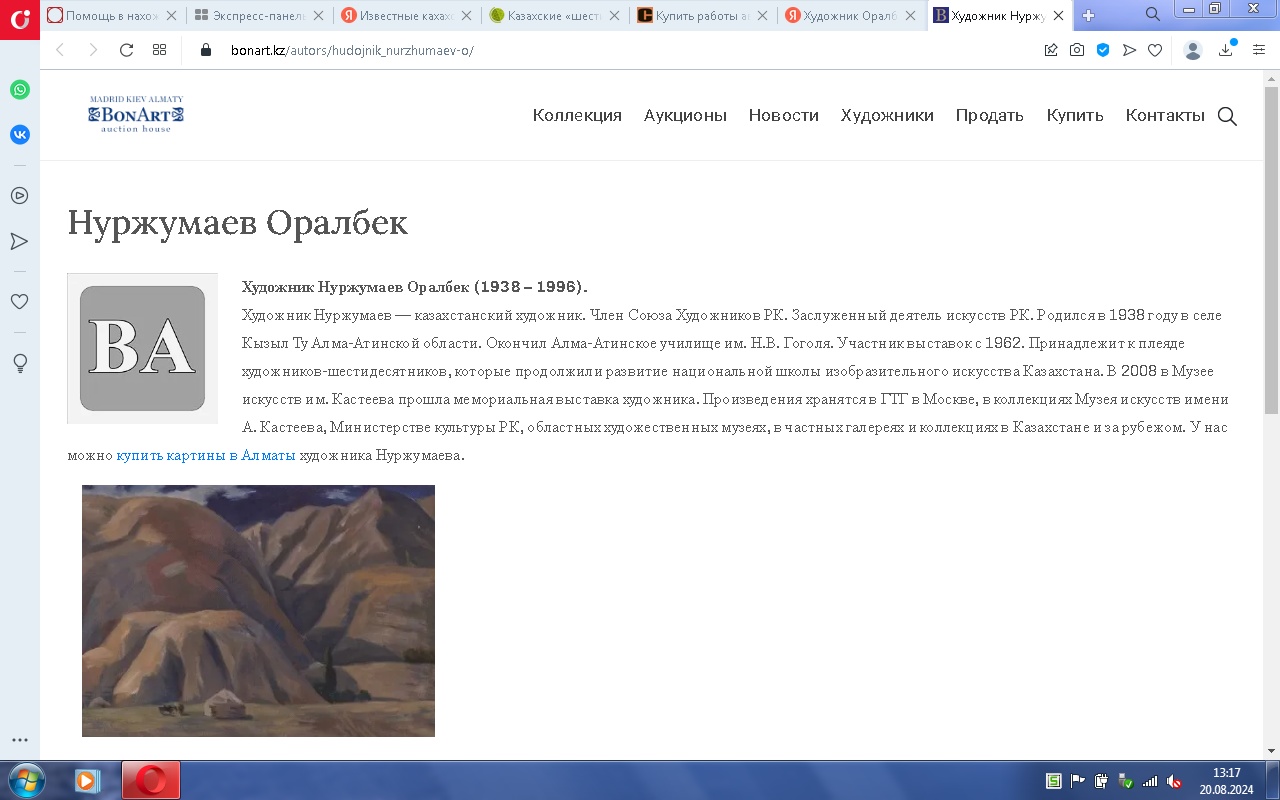Open the Windows Start menu
Screen dimensions: 1280x800
[x=25, y=780]
